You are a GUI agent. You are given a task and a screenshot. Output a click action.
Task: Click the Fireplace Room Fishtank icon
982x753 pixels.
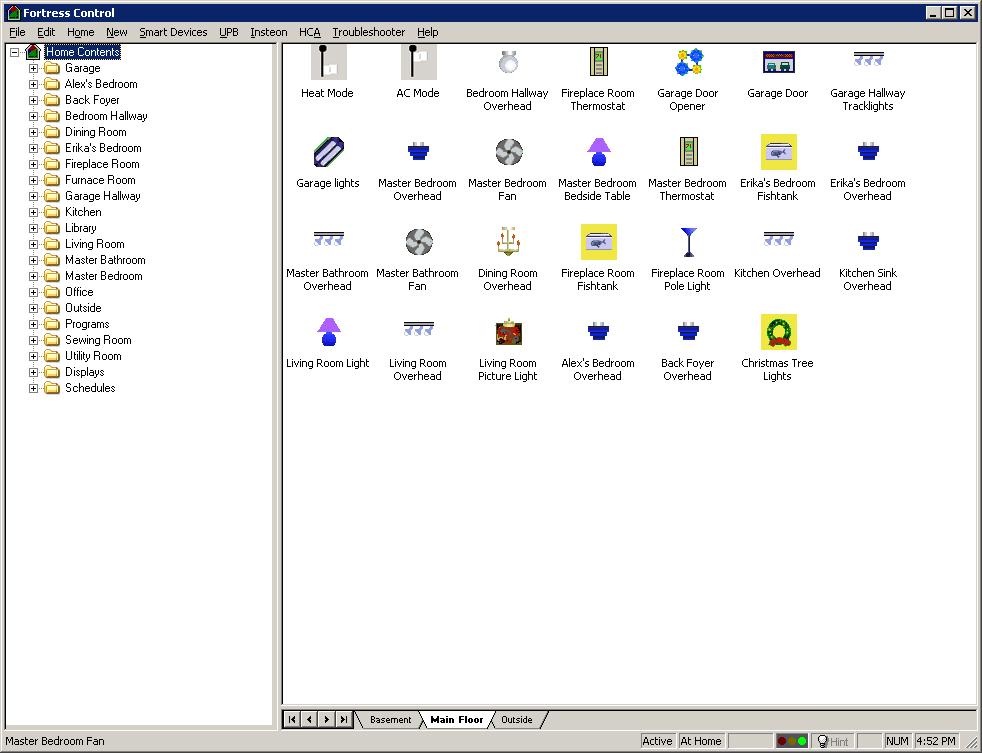[598, 243]
